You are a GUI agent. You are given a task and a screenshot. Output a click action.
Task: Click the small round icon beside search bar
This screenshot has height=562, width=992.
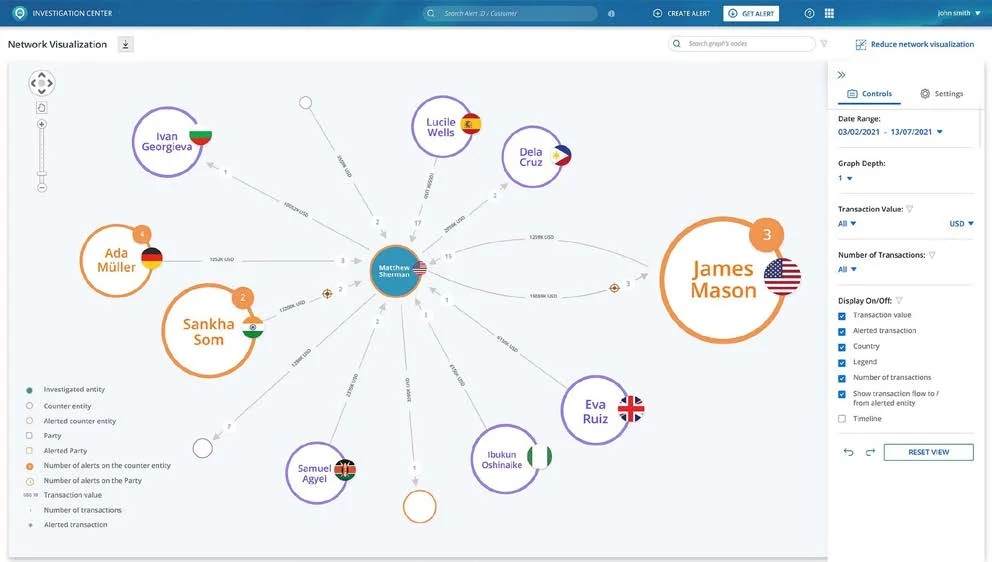click(611, 13)
